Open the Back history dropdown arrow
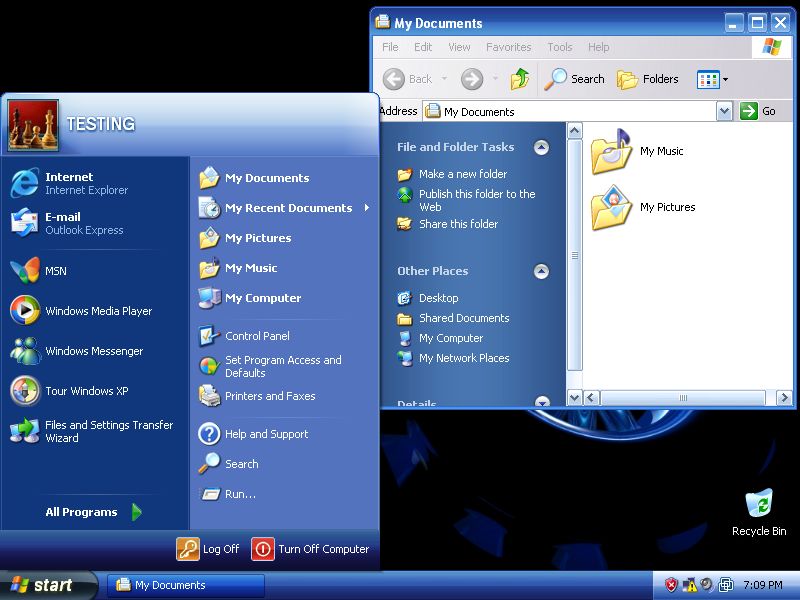The image size is (800, 600). click(x=444, y=79)
